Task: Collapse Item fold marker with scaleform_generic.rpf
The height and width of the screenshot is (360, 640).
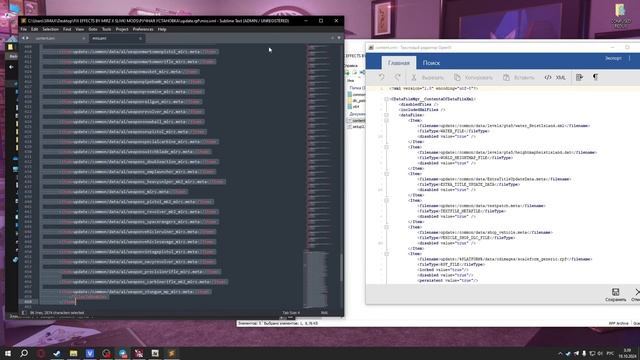Action: click(x=386, y=254)
